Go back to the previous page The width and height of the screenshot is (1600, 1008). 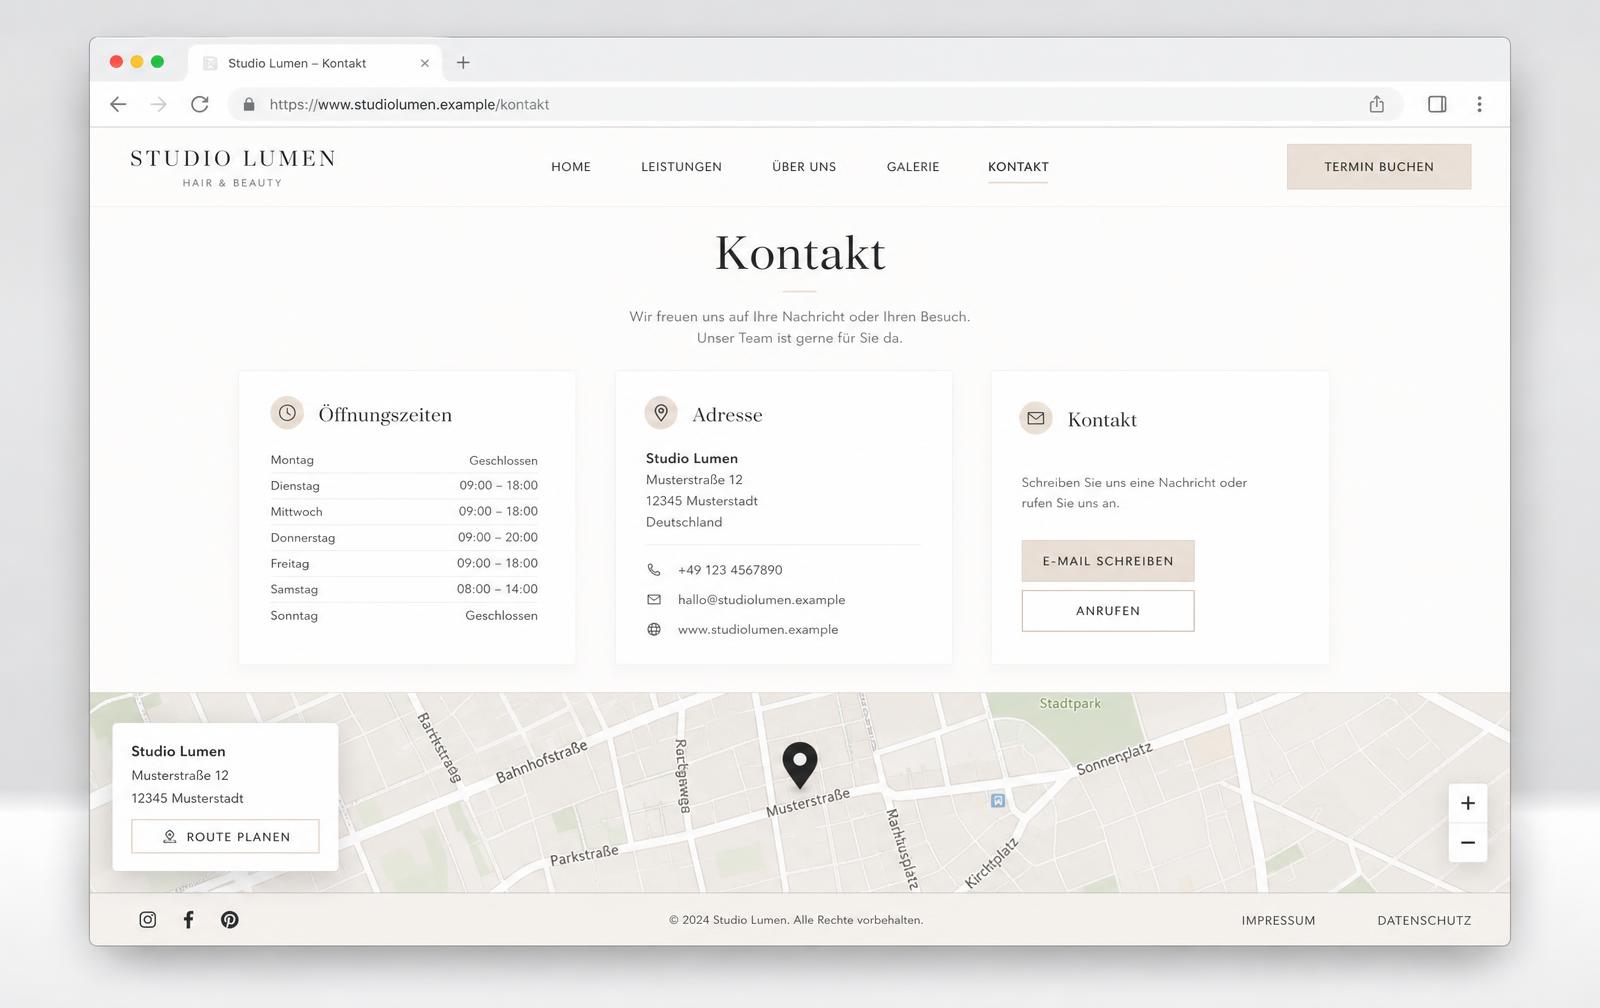tap(118, 104)
